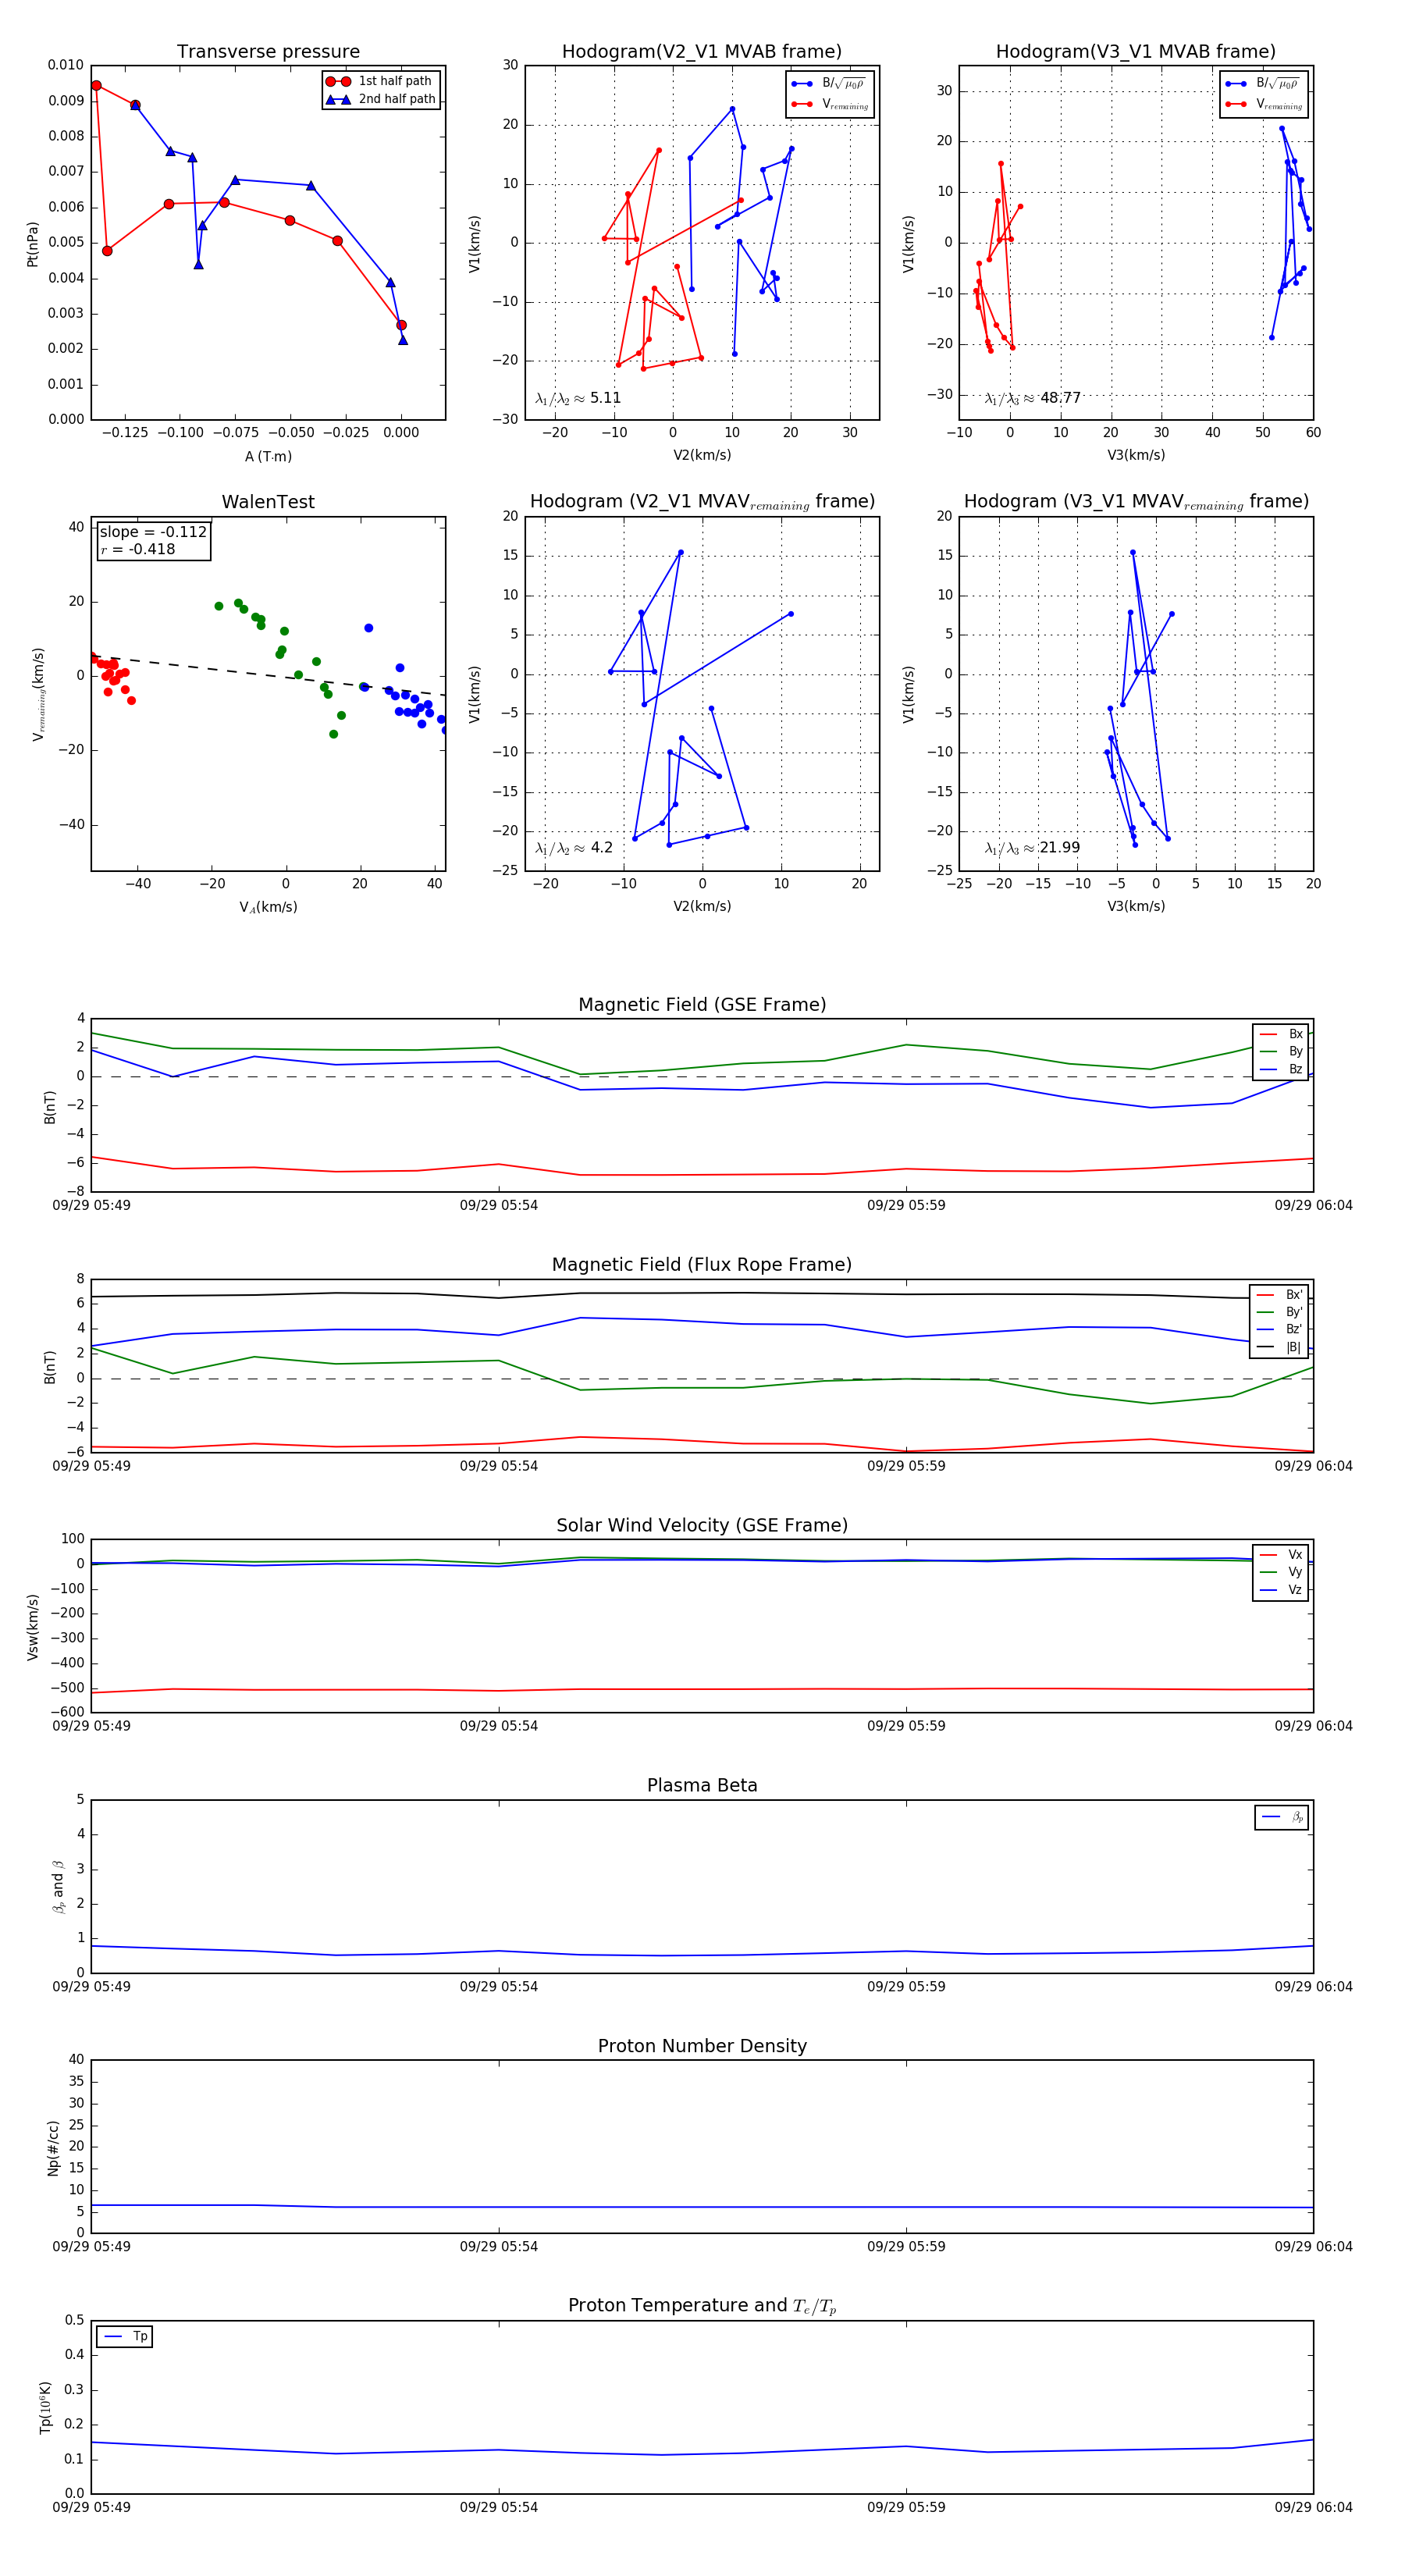
Task: Click the 'r = -0.418' correlation text
Action: coord(138,549)
